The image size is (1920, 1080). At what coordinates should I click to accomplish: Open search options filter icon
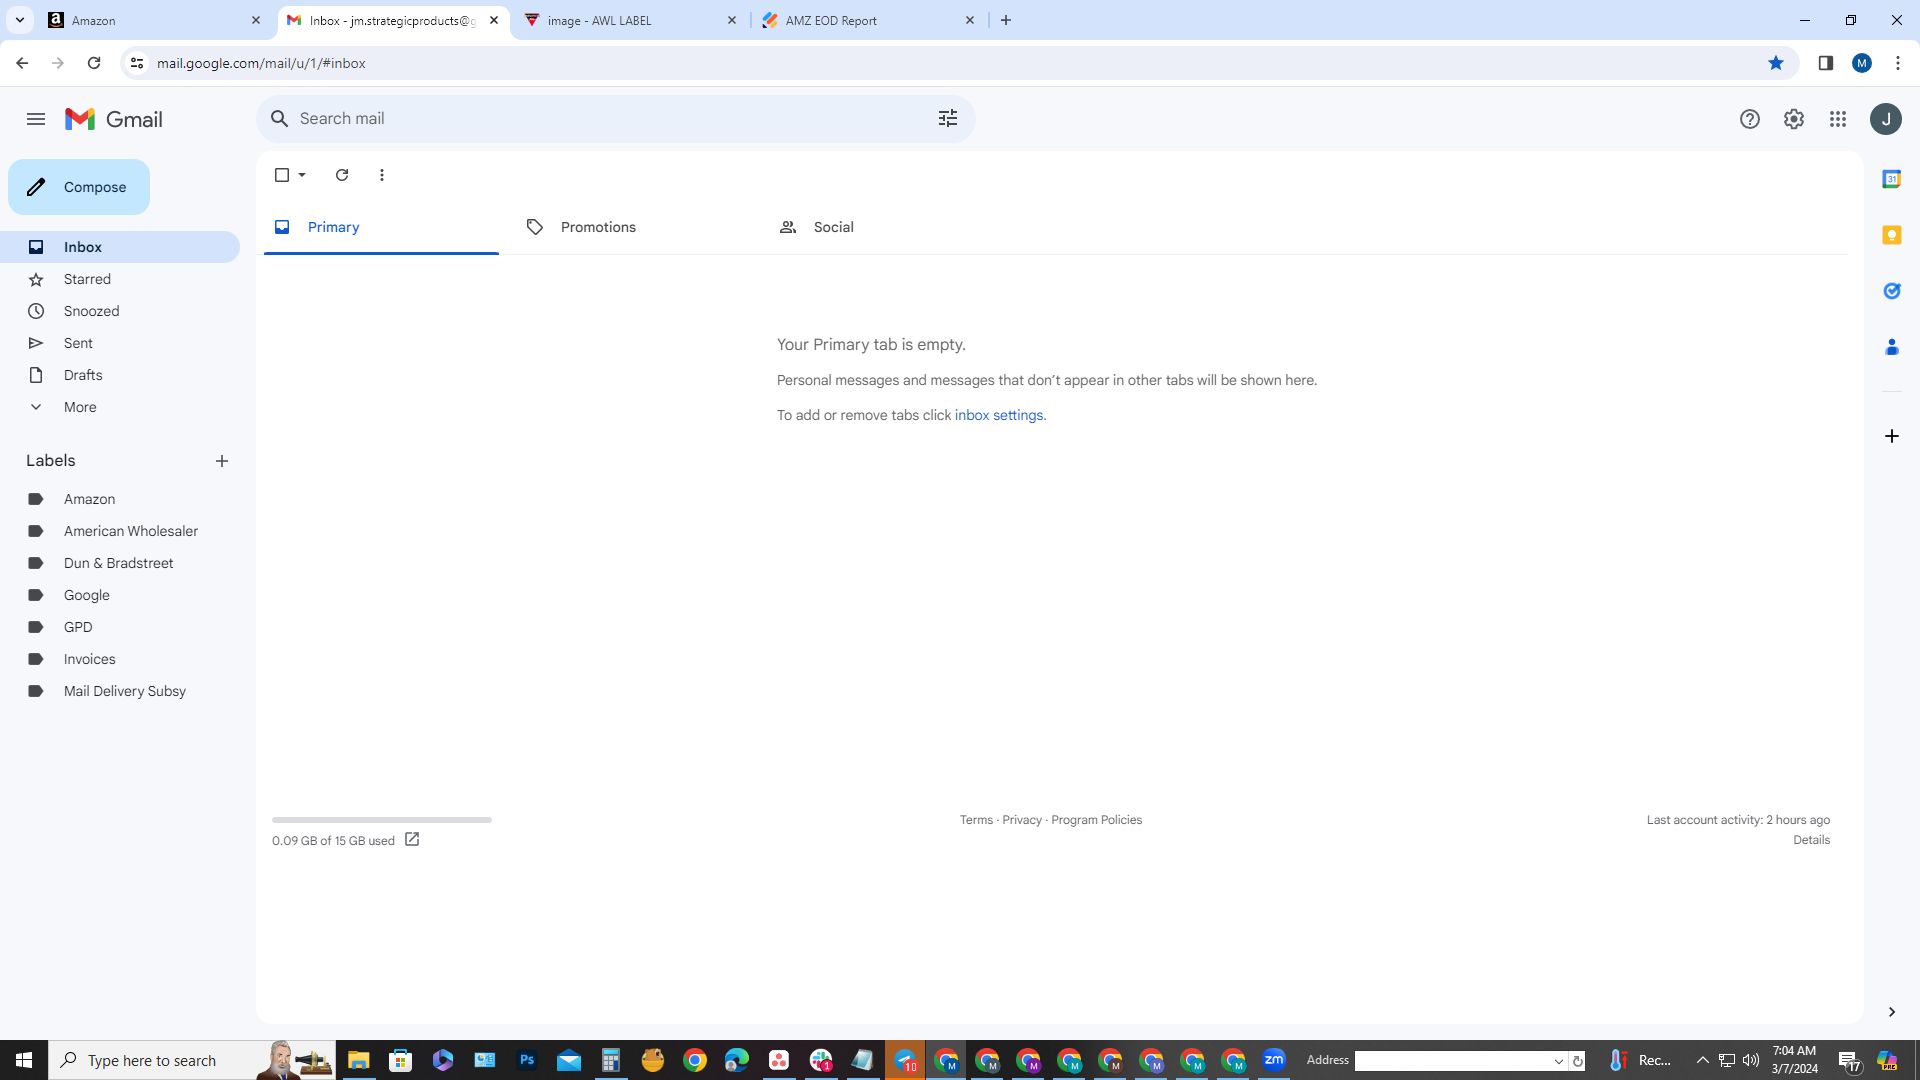click(x=948, y=119)
